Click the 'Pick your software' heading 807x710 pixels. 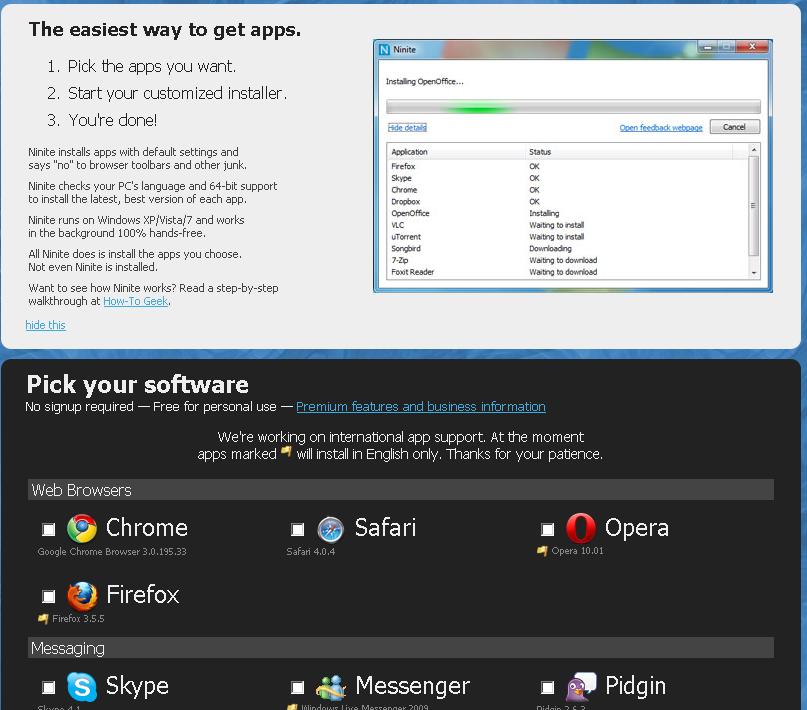[x=137, y=384]
